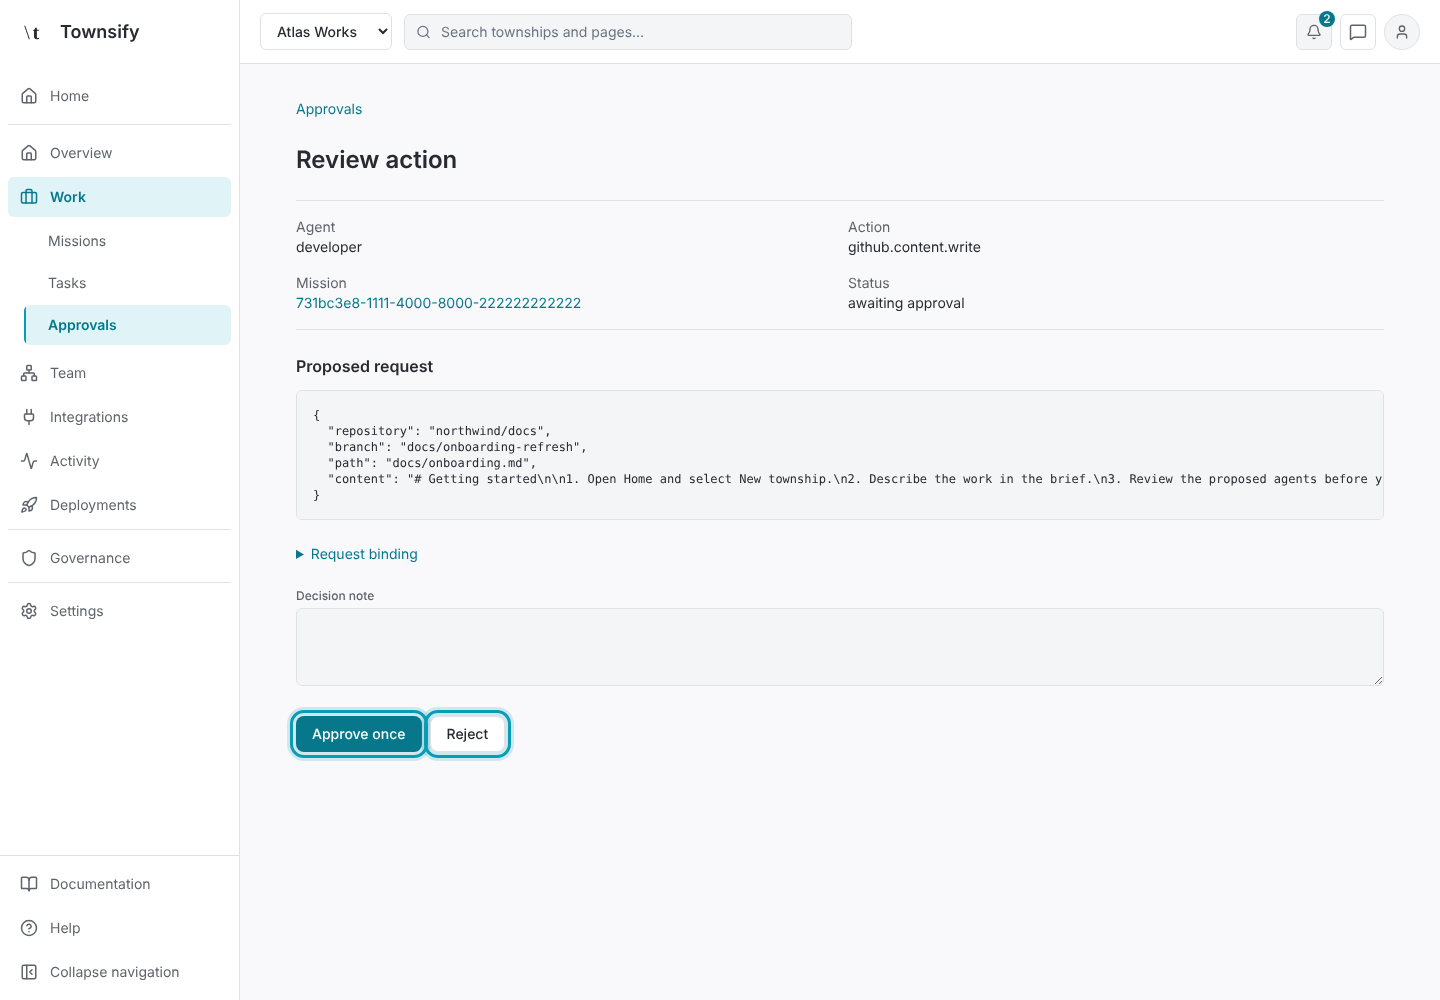The height and width of the screenshot is (1000, 1440).
Task: Open Tasks in the sidebar
Action: pyautogui.click(x=67, y=283)
